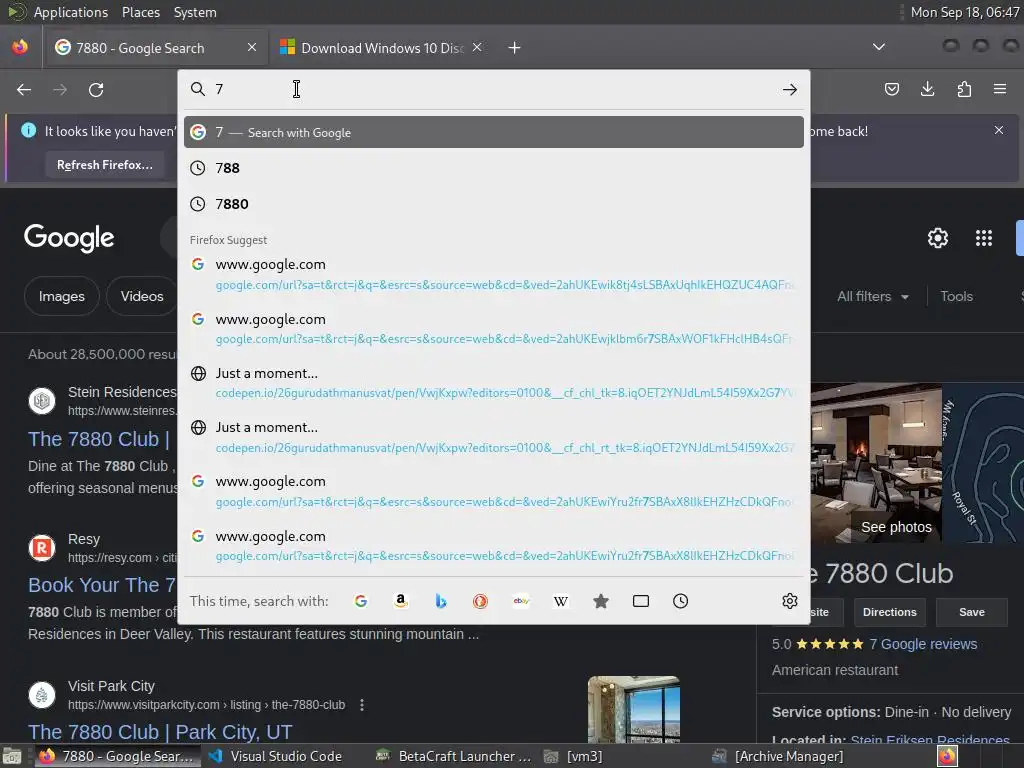Close the 7880 - Google Search tab
The height and width of the screenshot is (768, 1024).
click(251, 47)
